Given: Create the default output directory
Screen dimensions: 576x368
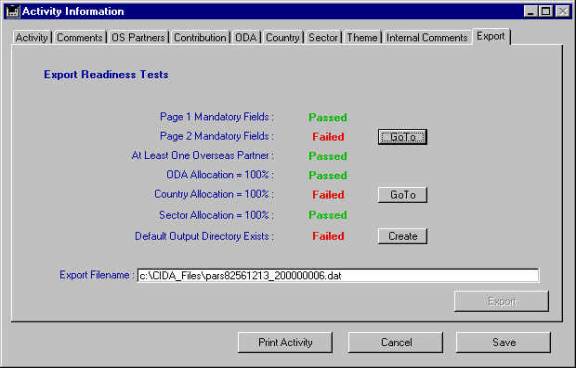Looking at the screenshot, I should 403,236.
